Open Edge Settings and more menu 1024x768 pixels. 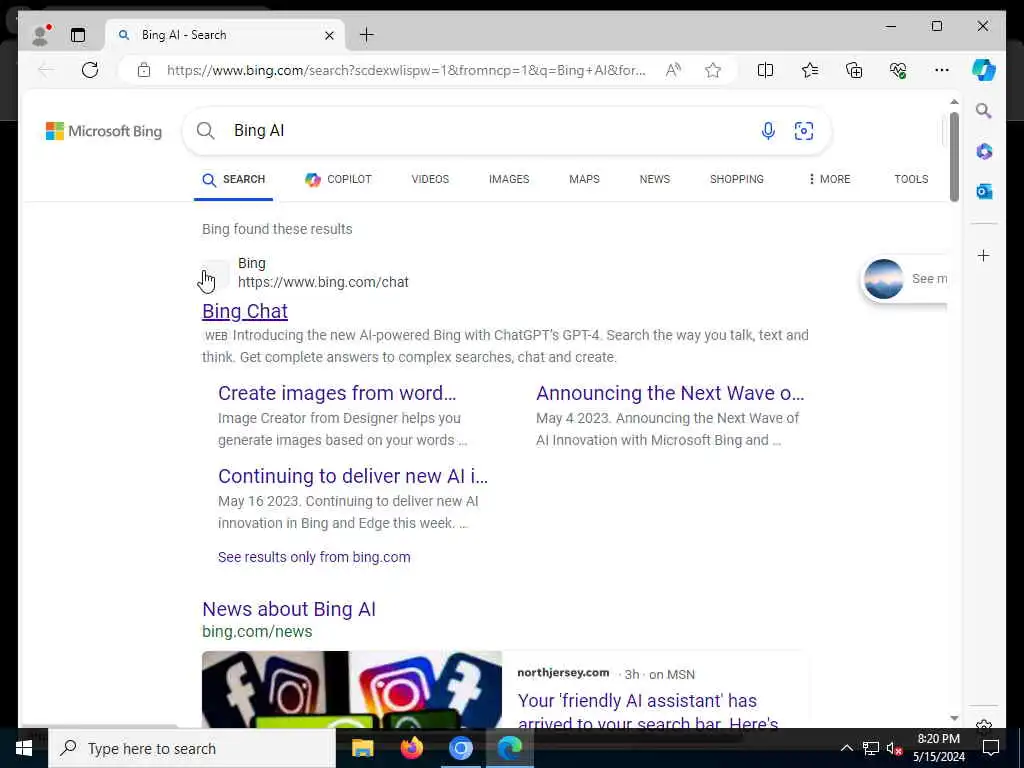942,70
